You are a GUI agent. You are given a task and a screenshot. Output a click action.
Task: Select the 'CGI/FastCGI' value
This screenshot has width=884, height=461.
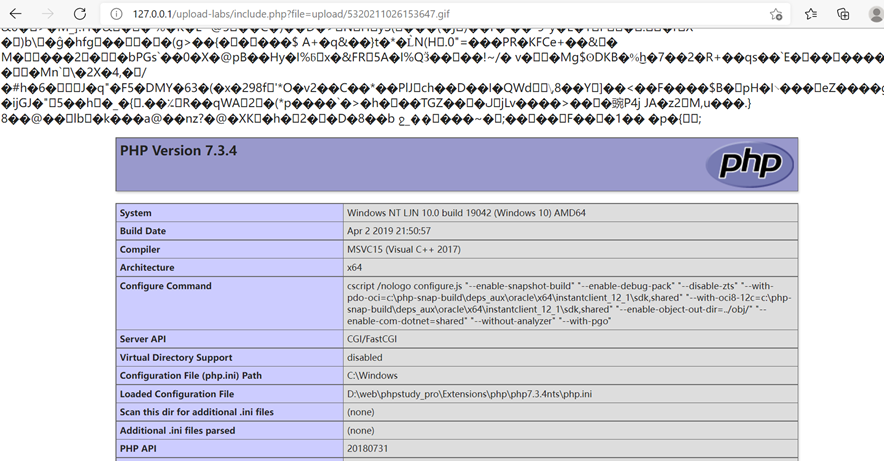(x=372, y=339)
